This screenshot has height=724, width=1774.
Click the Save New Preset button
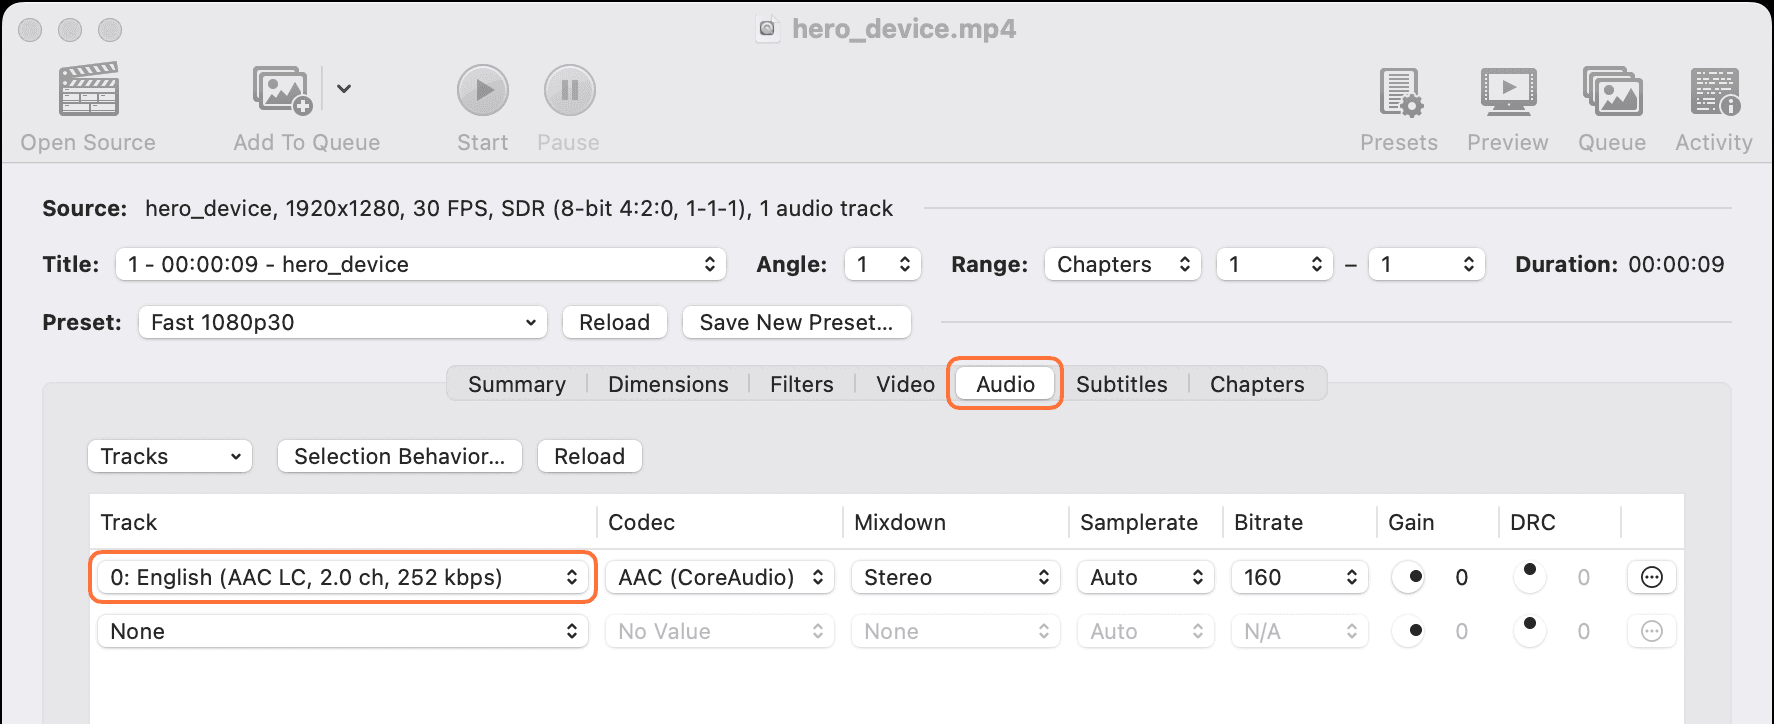click(x=796, y=322)
